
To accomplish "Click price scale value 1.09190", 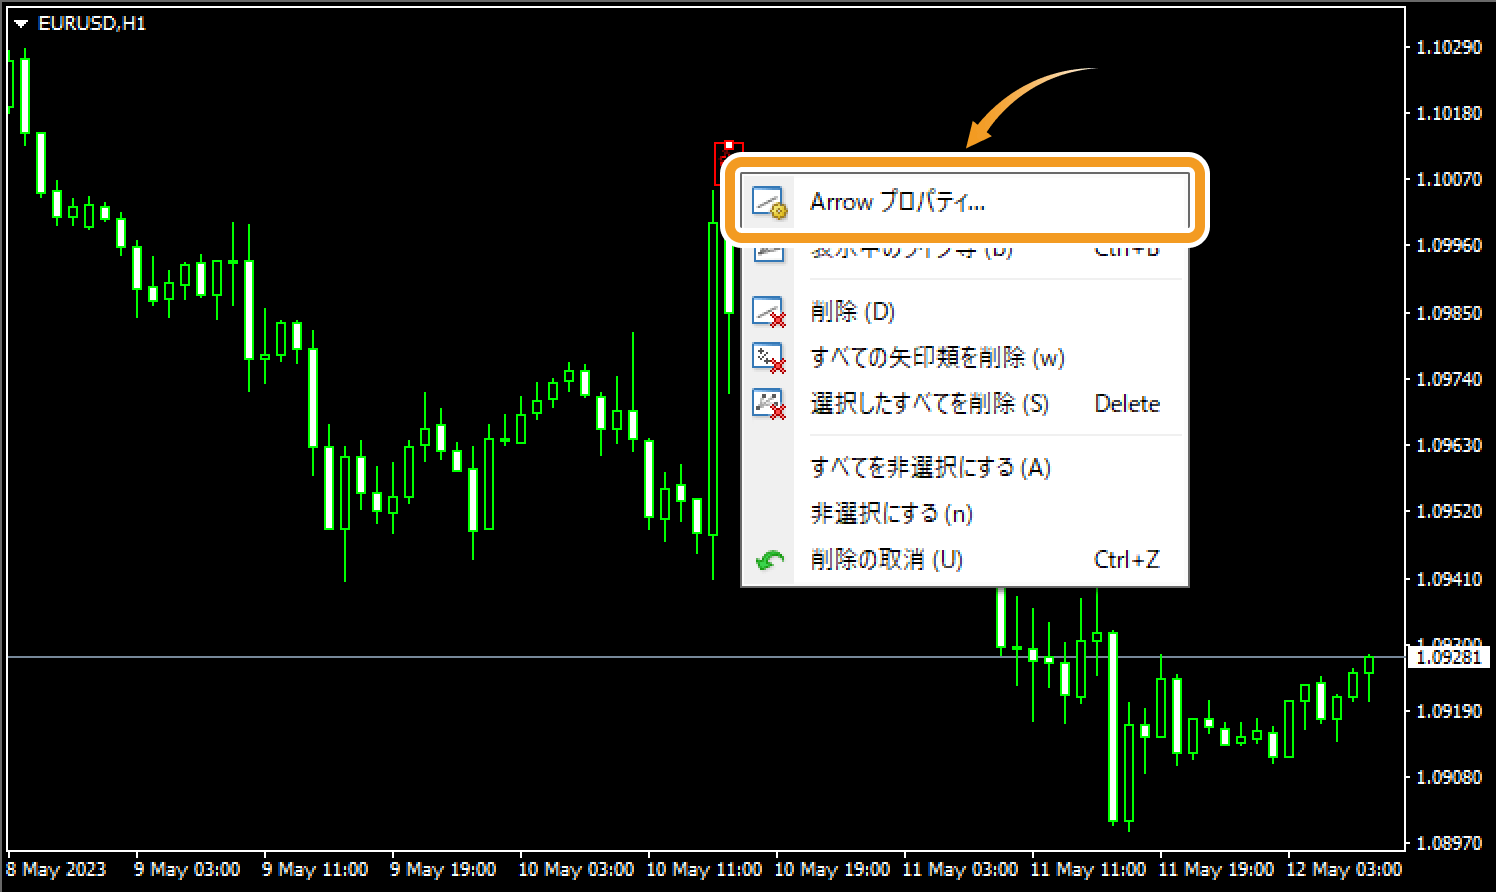I will tap(1449, 711).
